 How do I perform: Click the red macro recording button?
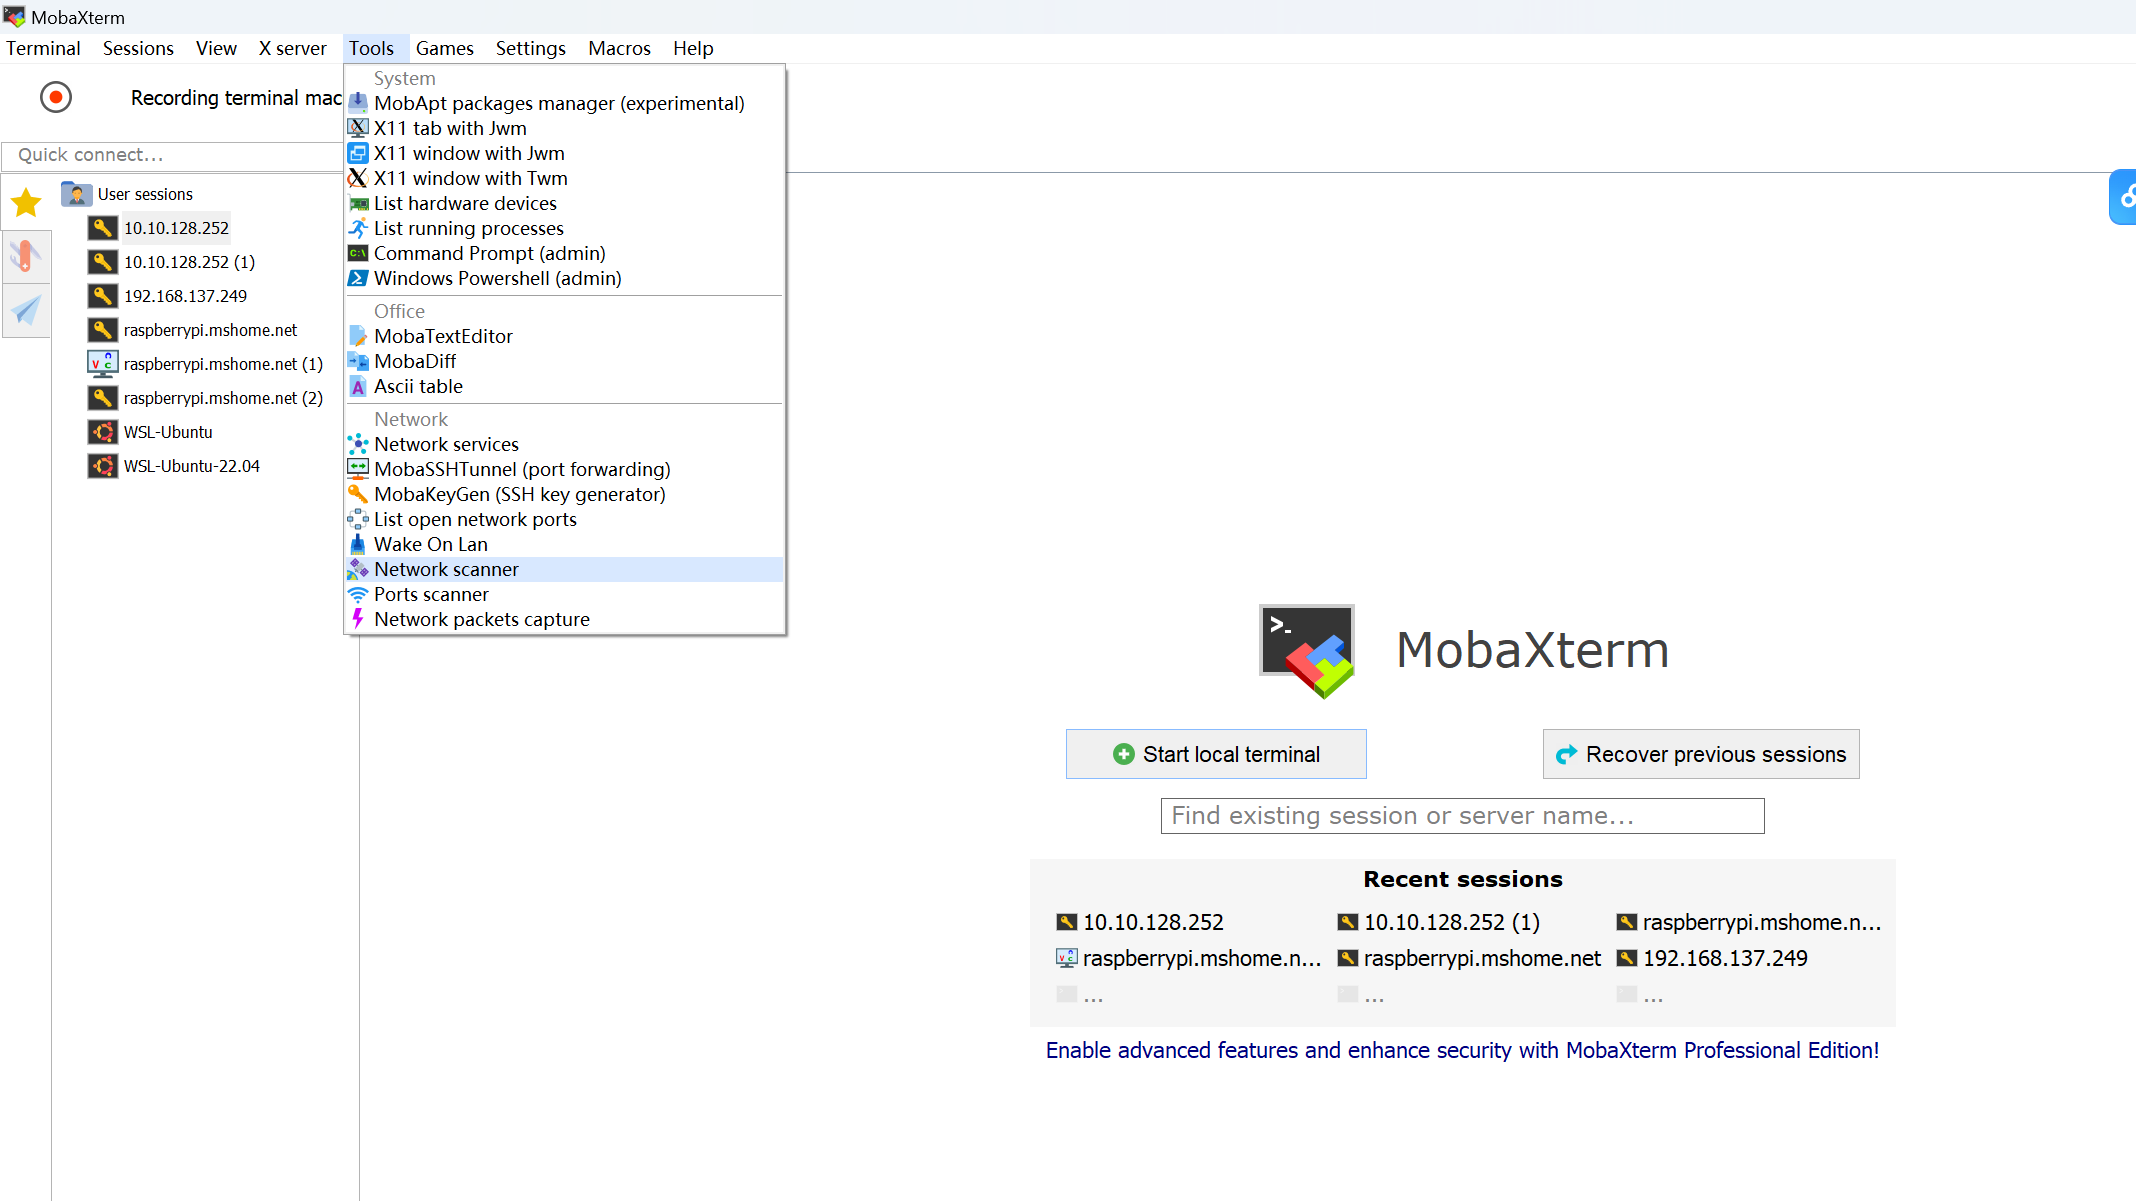coord(56,97)
